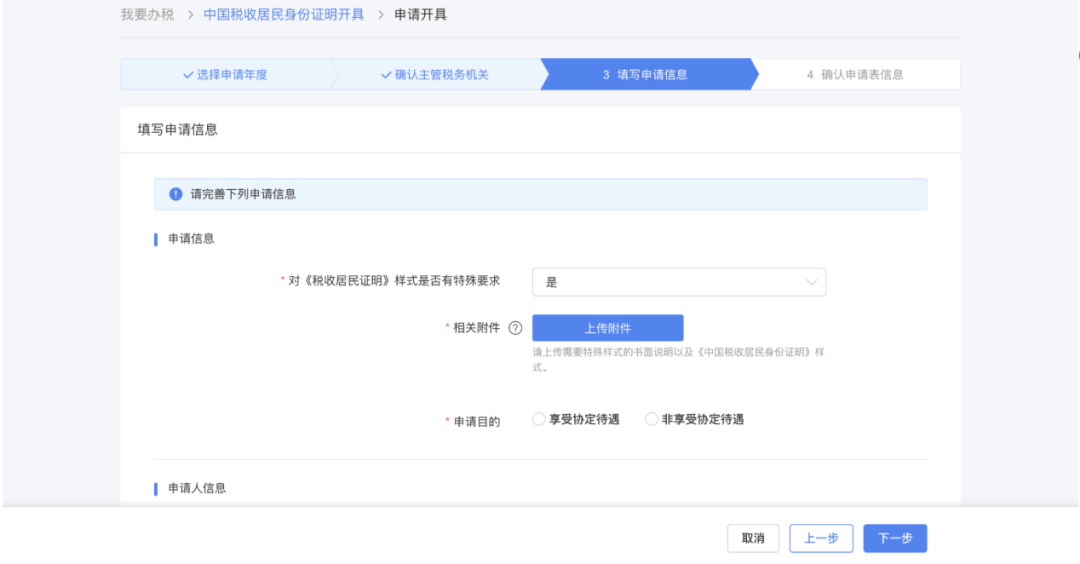Jump to step 4 确认申请表信息
Screen dimensions: 1080x564
(855, 75)
